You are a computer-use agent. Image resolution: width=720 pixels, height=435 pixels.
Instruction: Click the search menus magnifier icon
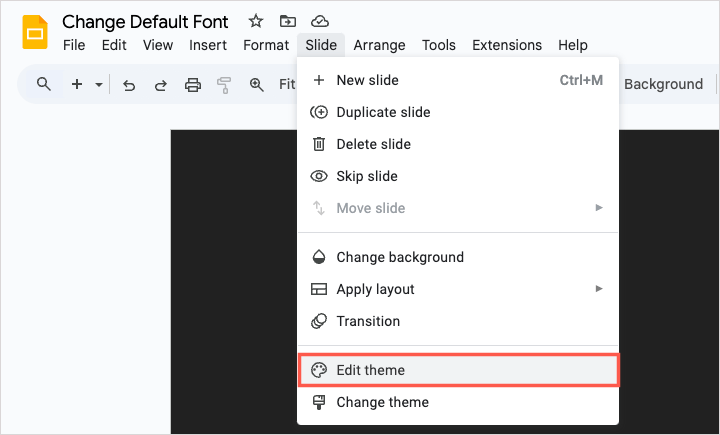click(x=44, y=84)
